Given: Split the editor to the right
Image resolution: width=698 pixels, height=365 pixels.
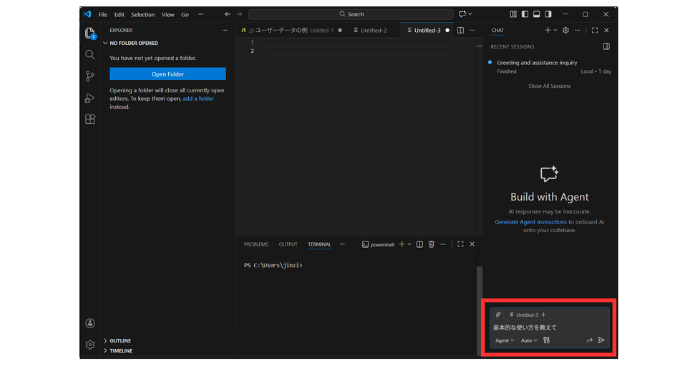Looking at the screenshot, I should (460, 30).
